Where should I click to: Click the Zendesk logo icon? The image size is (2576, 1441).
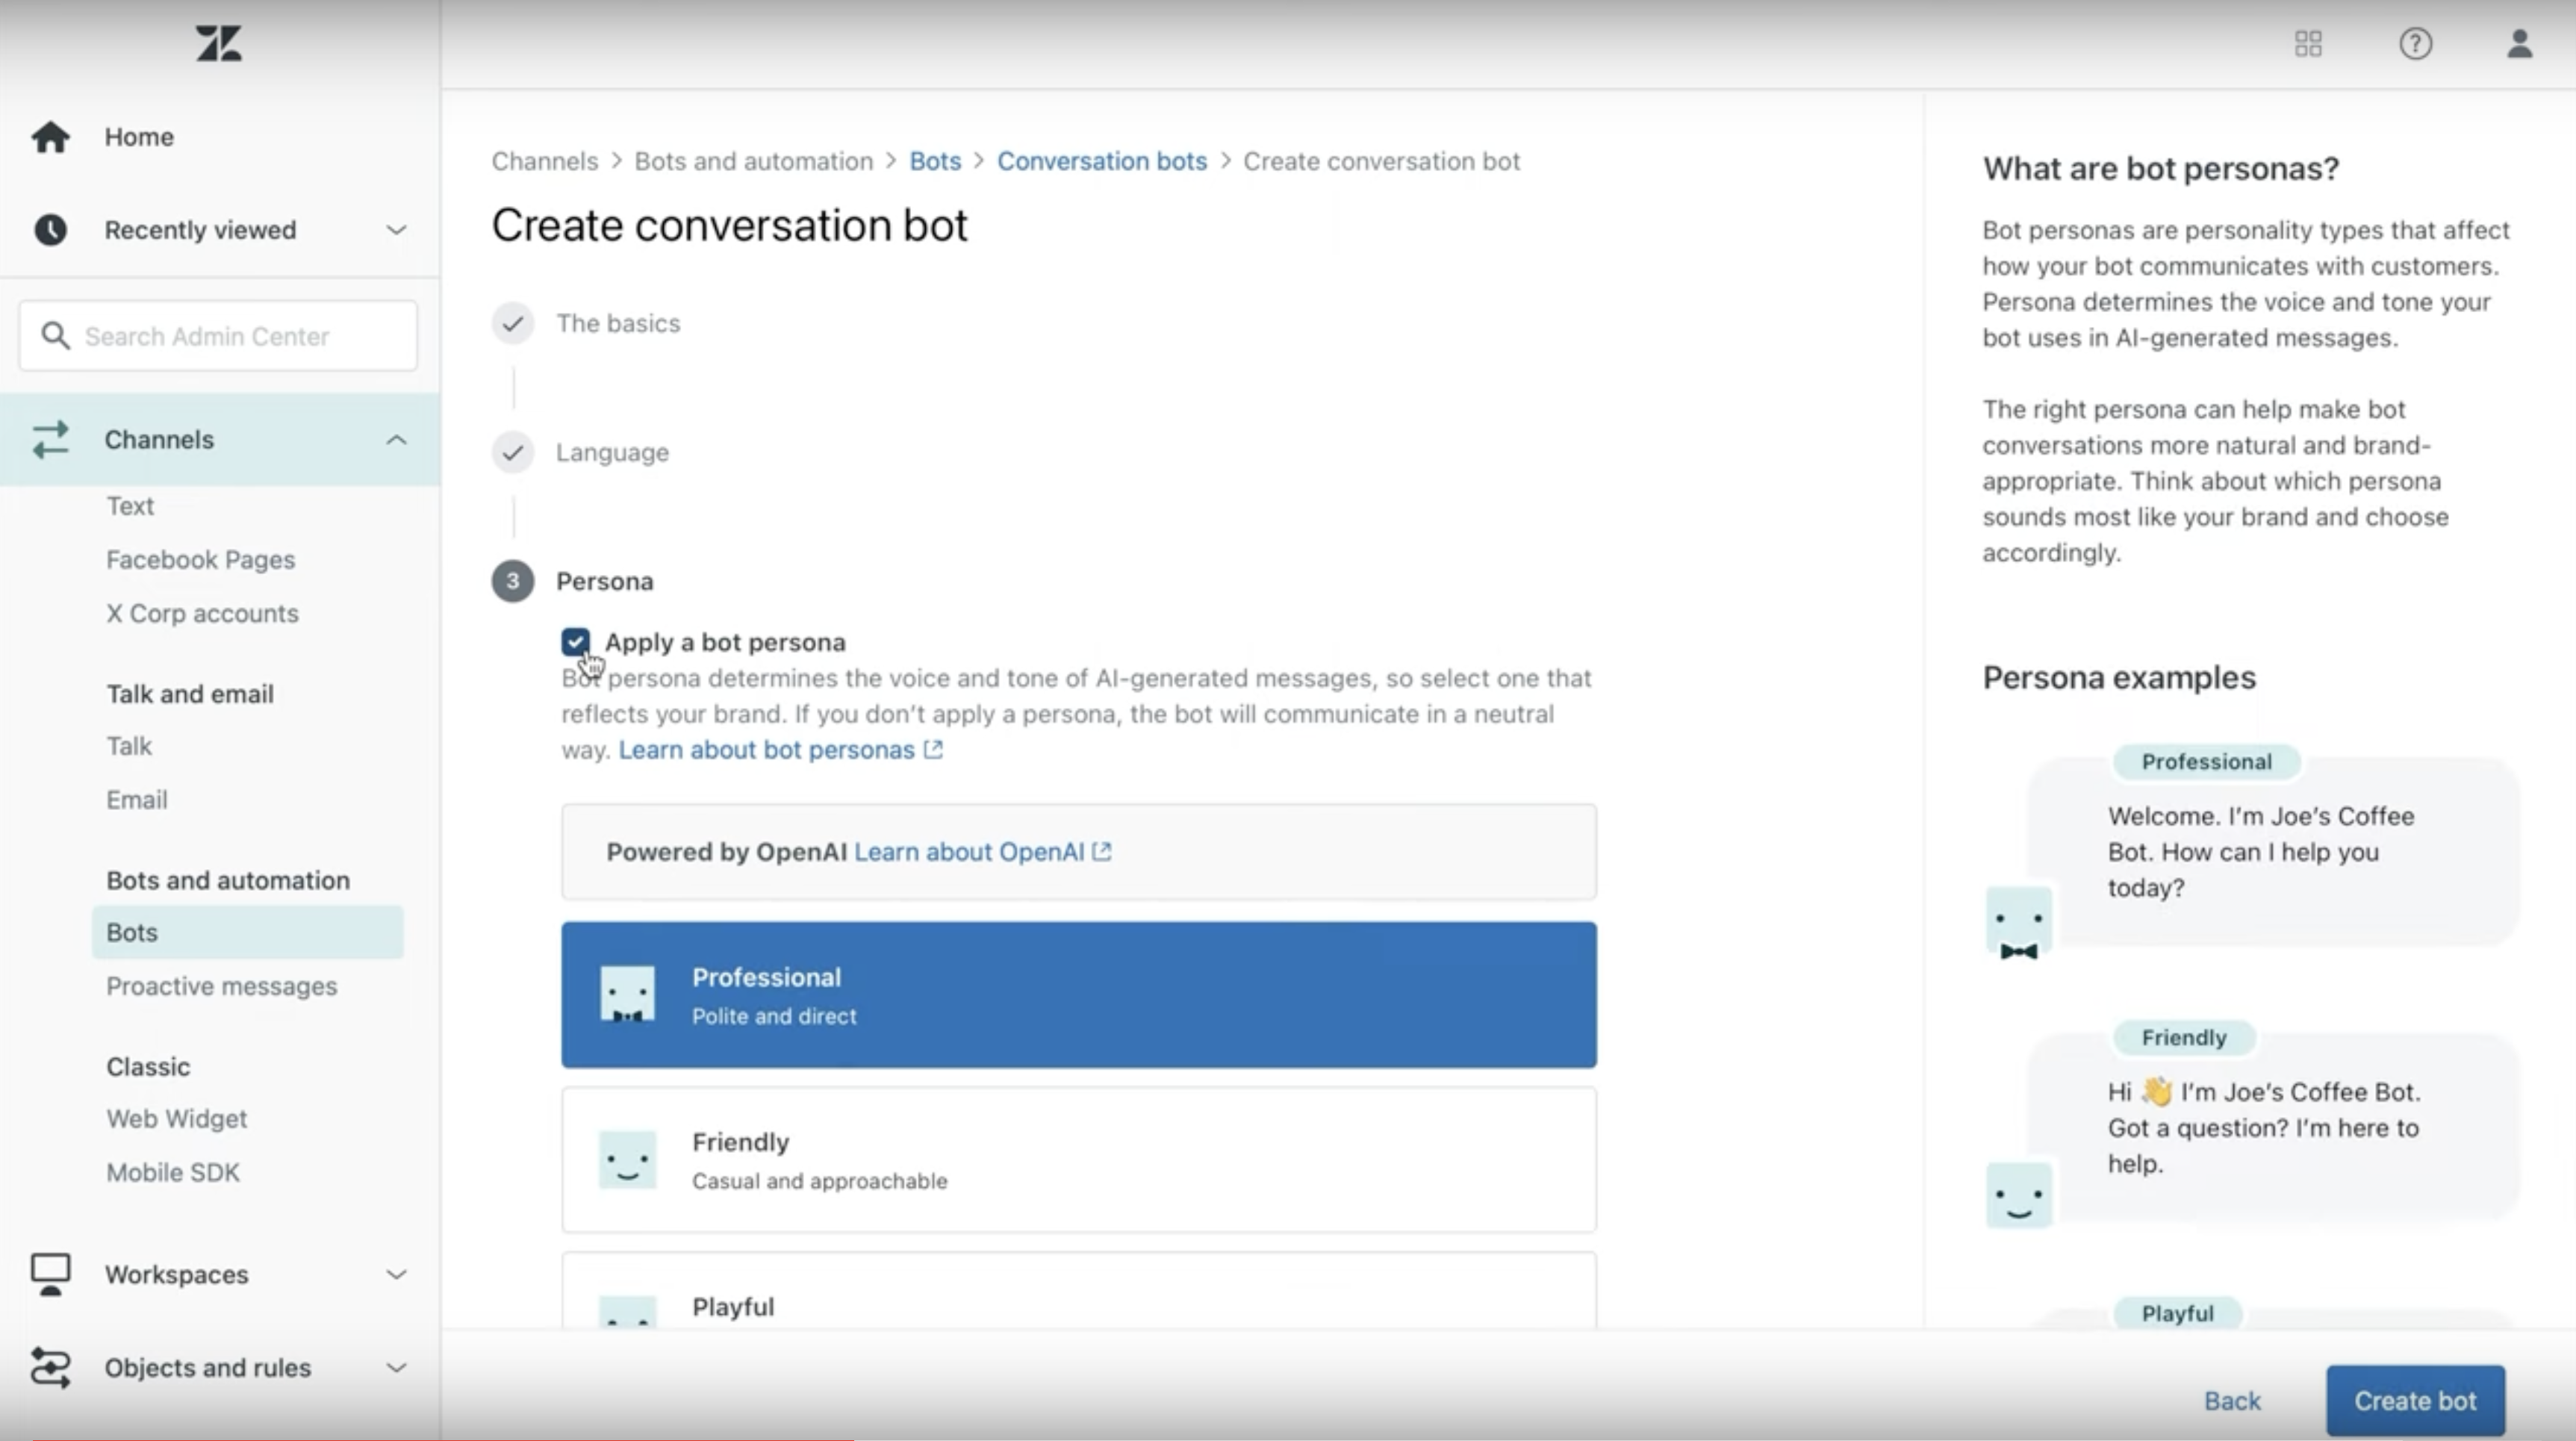(x=219, y=44)
